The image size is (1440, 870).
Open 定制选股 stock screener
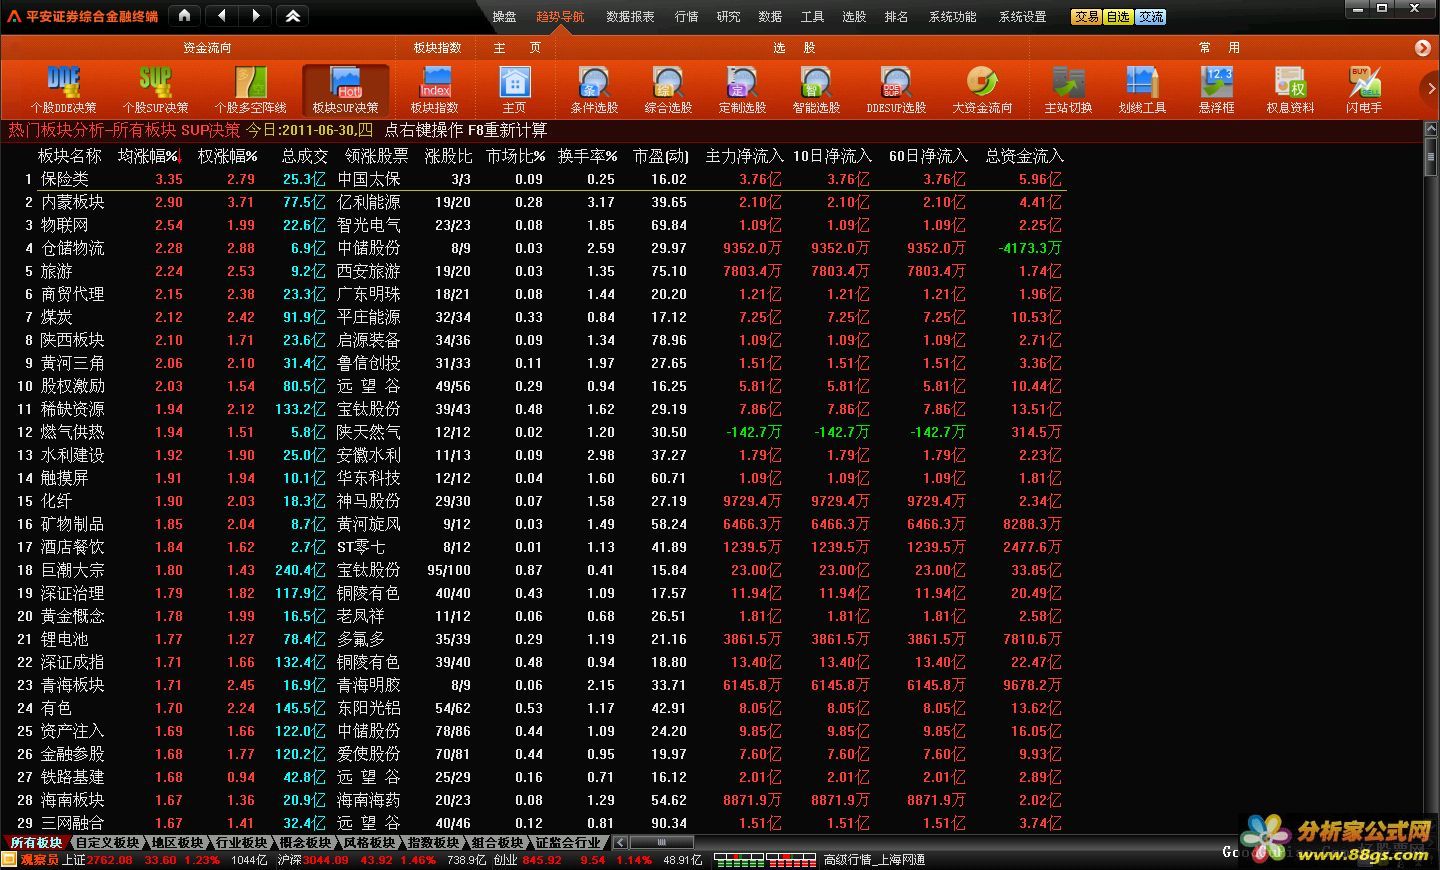click(x=742, y=89)
